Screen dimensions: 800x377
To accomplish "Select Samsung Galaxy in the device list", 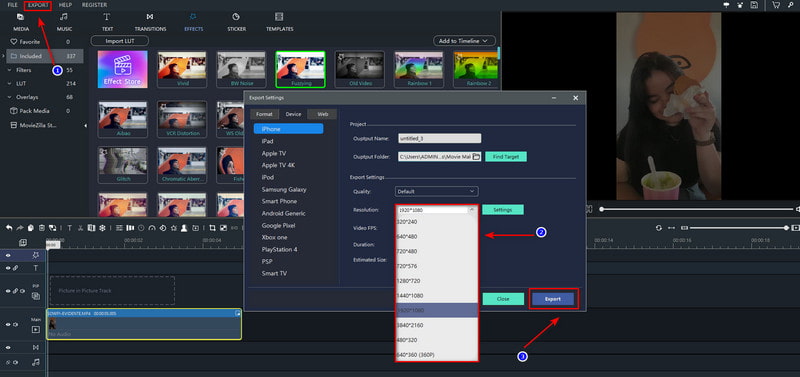I will (284, 189).
